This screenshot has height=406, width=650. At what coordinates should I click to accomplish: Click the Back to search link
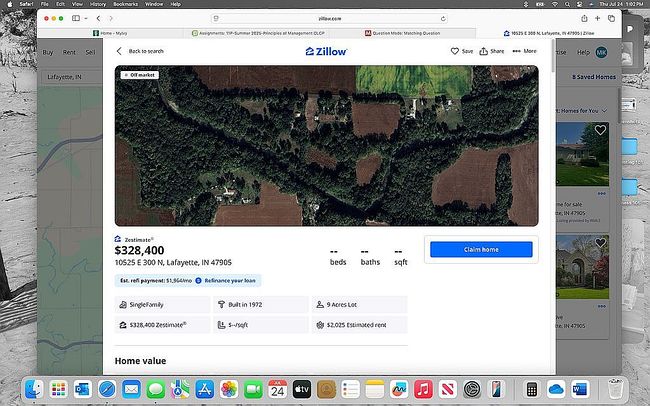tap(140, 51)
